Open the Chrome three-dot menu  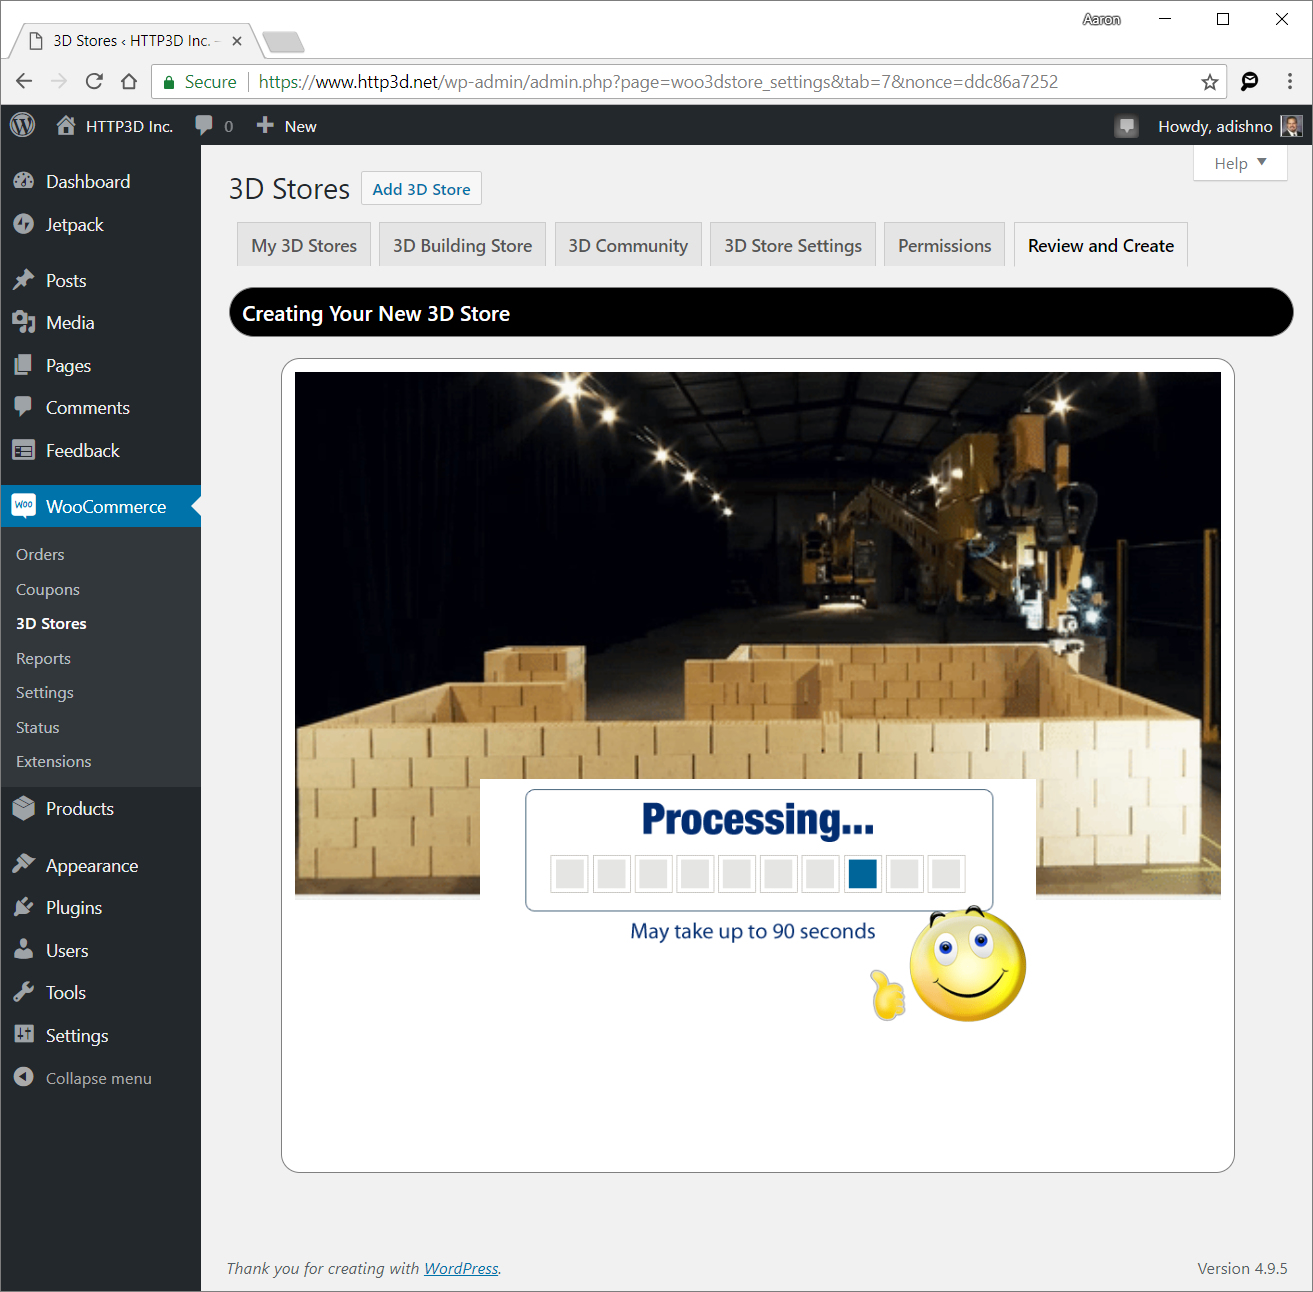coord(1290,82)
